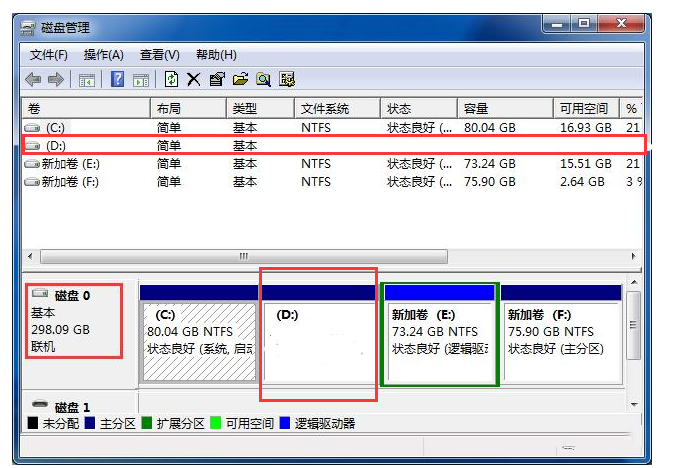
Task: Sort by the 类型 column header
Action: point(260,108)
